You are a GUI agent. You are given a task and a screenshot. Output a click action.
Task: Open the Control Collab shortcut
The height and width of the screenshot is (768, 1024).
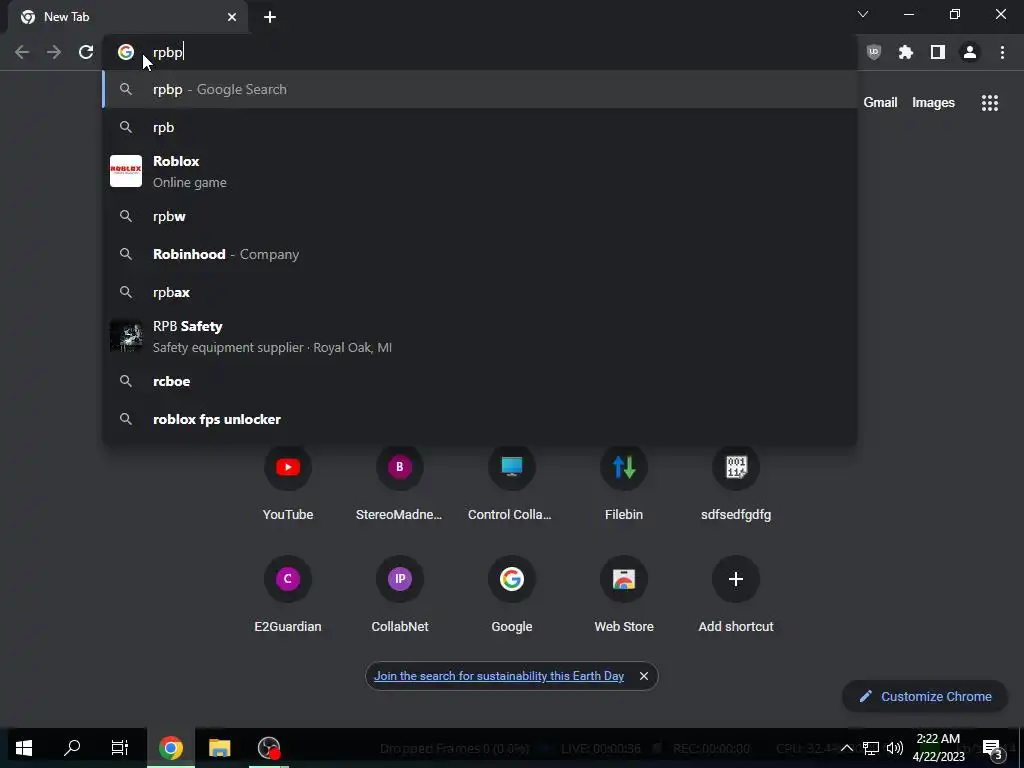click(511, 484)
